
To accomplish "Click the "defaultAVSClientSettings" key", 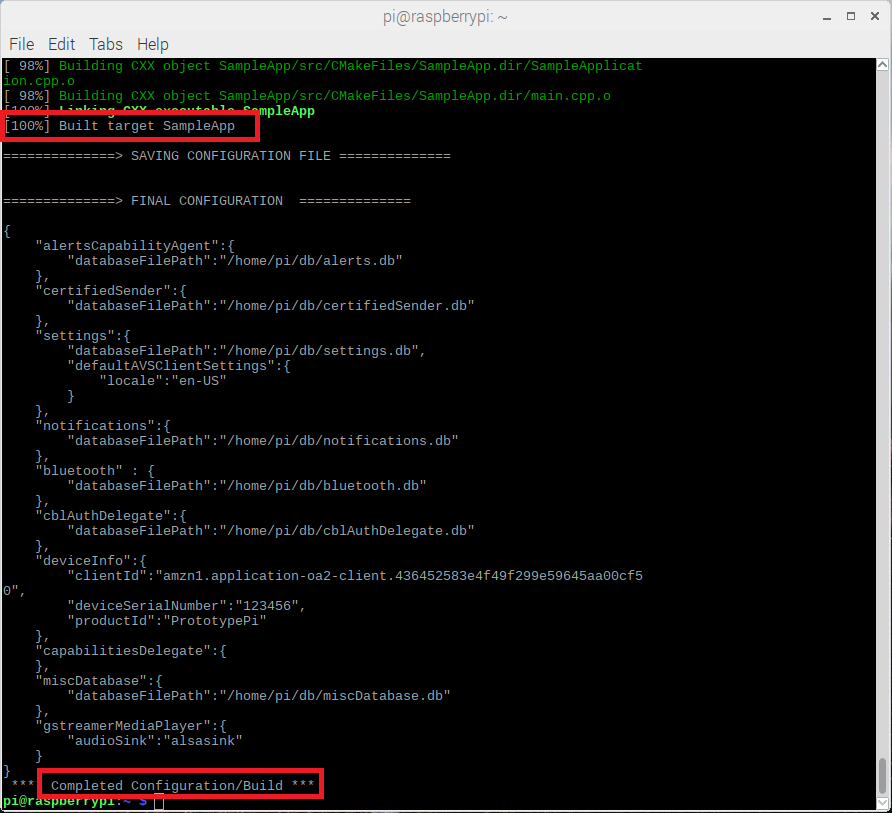I will [171, 366].
